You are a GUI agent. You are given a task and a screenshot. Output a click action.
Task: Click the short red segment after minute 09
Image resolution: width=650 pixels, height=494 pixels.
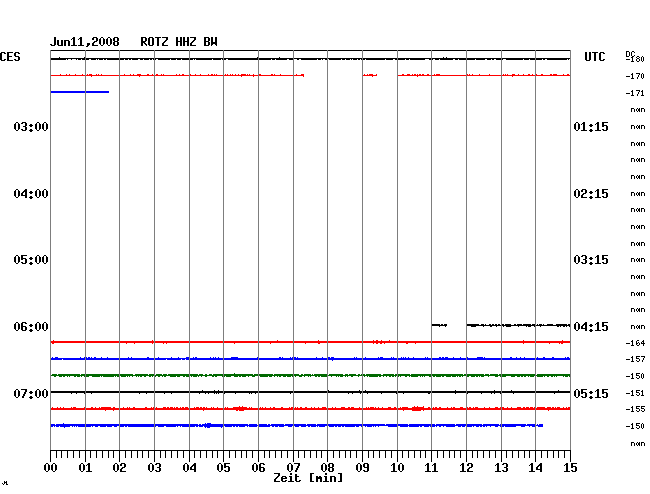tap(370, 75)
